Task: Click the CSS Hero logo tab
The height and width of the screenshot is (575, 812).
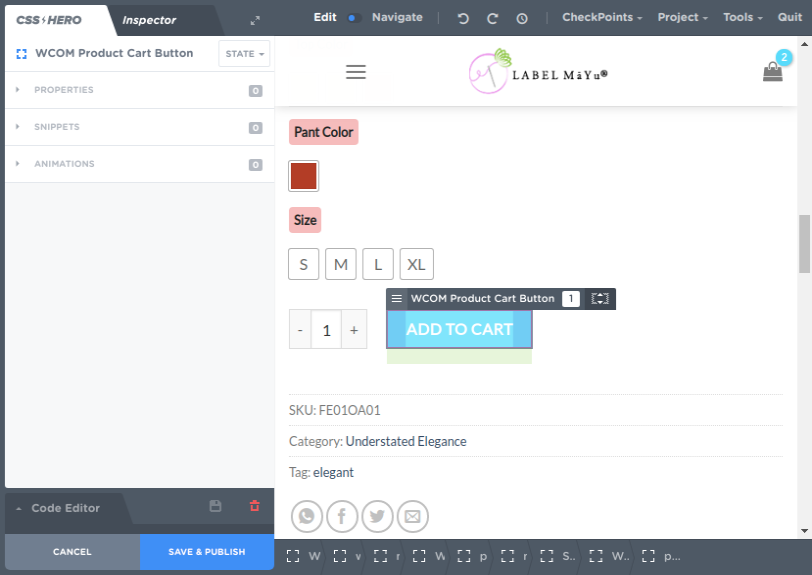Action: (49, 20)
